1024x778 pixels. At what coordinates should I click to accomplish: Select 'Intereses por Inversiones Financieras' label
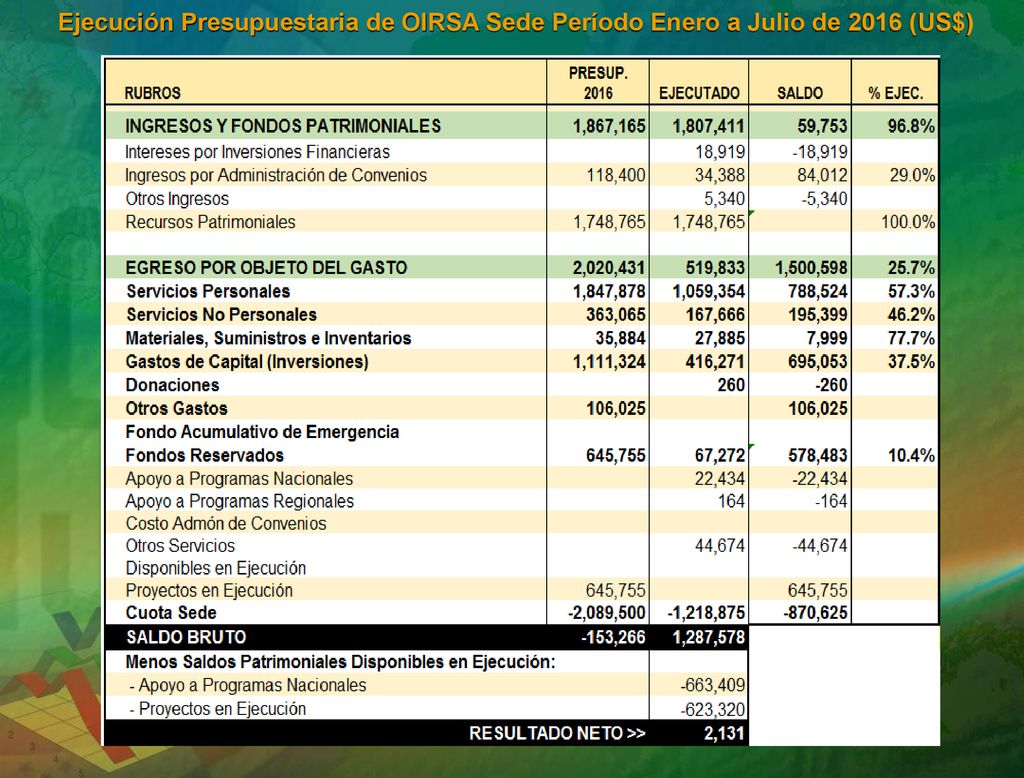click(x=257, y=152)
